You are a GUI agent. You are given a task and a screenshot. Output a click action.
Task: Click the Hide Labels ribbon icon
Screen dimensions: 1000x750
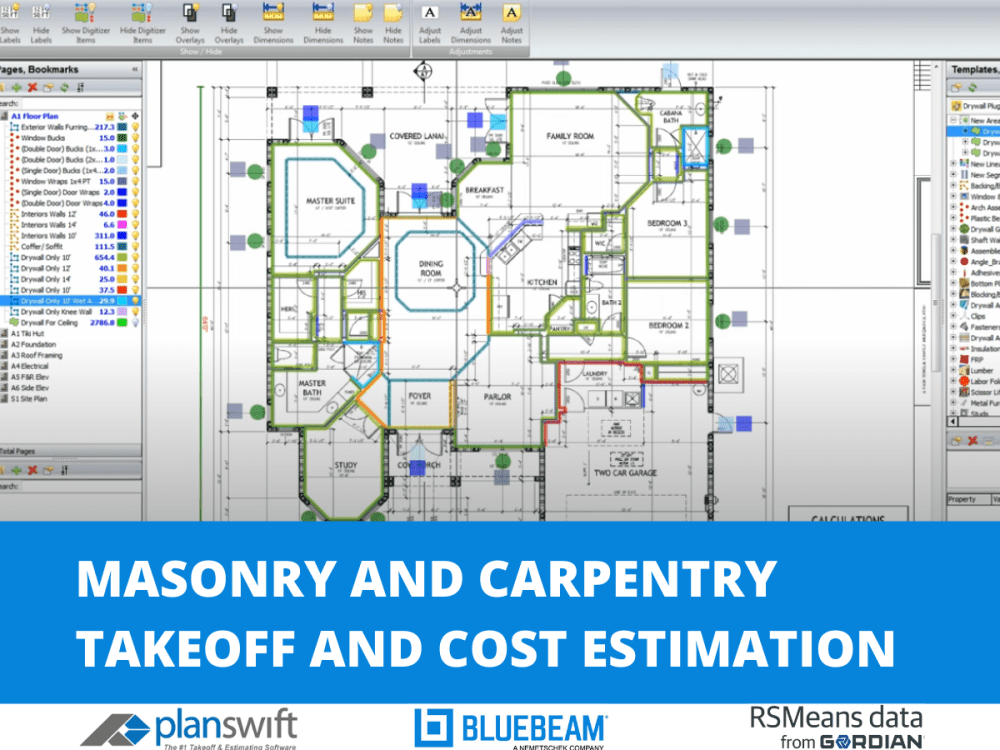pyautogui.click(x=41, y=11)
